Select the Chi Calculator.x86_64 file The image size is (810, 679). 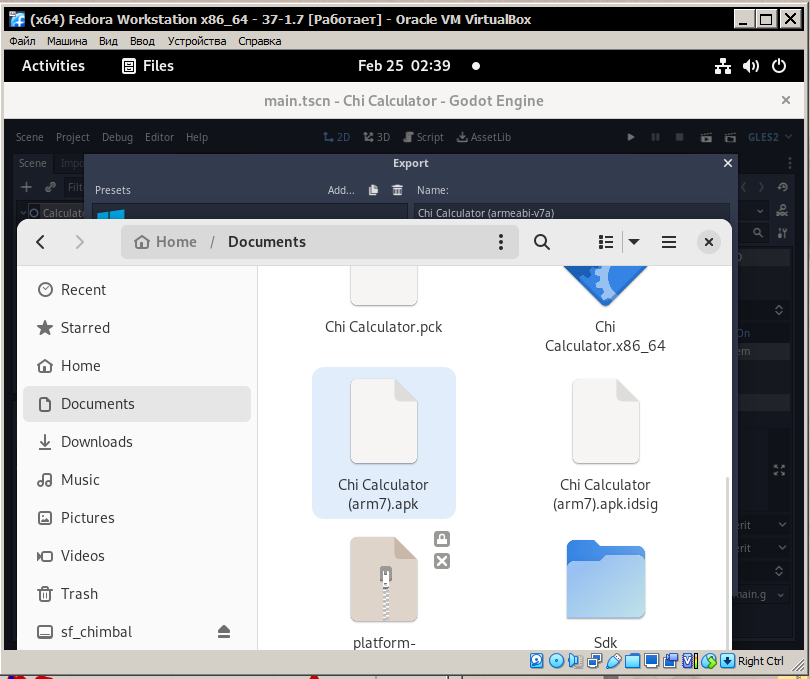[605, 310]
